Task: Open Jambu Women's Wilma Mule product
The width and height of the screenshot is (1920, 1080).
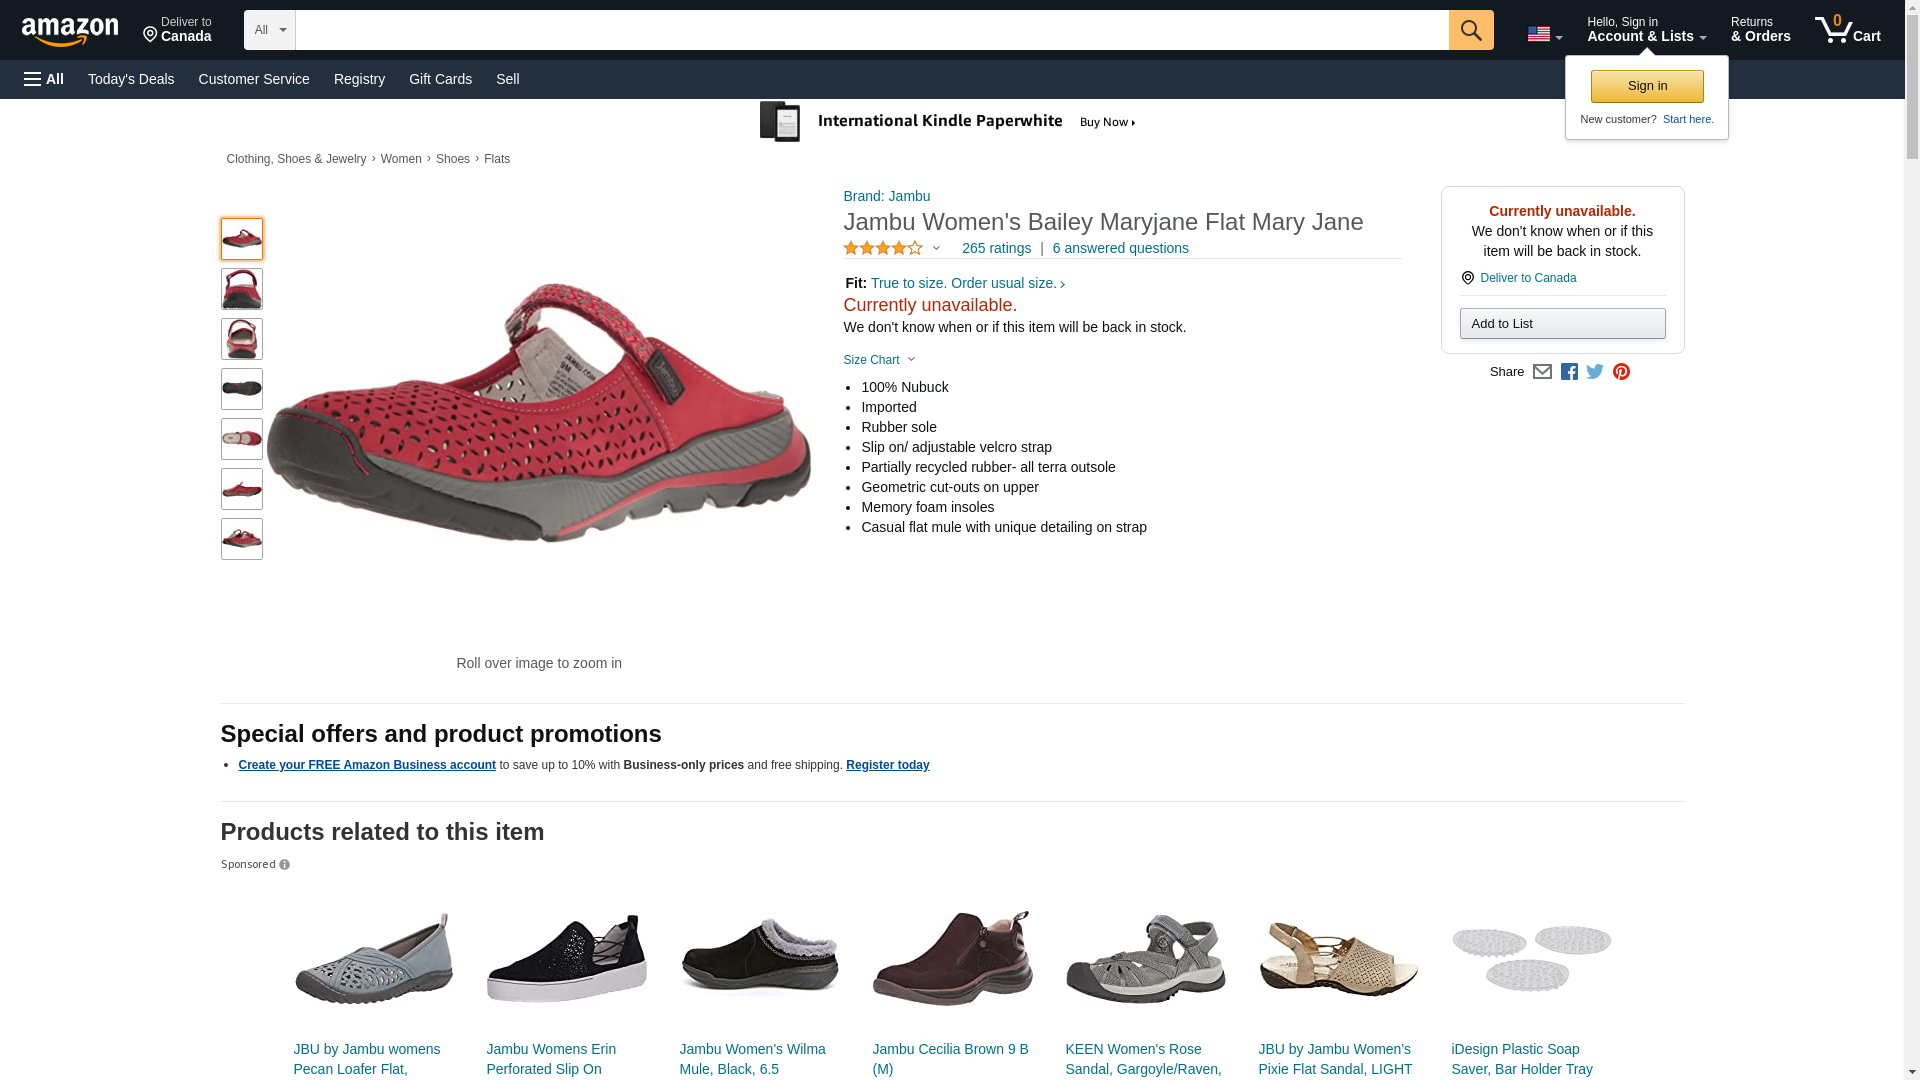Action: (x=752, y=1058)
